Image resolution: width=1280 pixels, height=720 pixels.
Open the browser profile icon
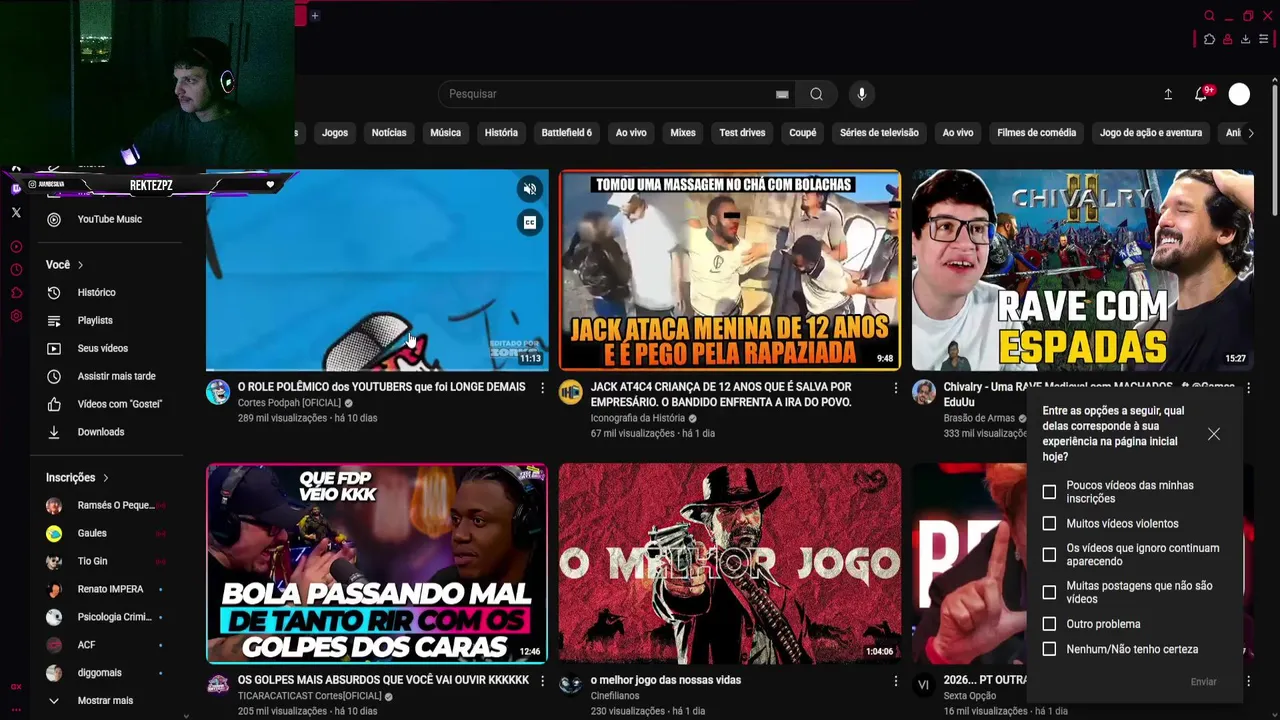click(x=1227, y=39)
